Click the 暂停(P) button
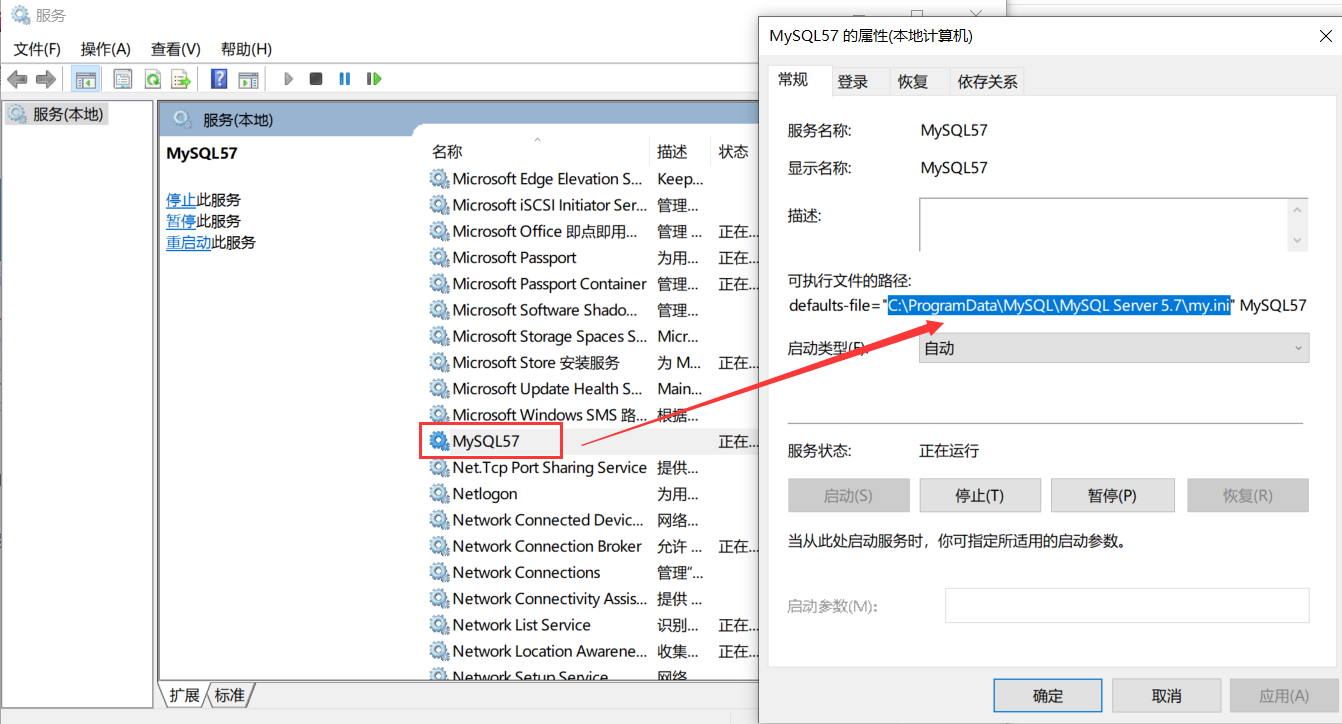1342x724 pixels. [1113, 495]
